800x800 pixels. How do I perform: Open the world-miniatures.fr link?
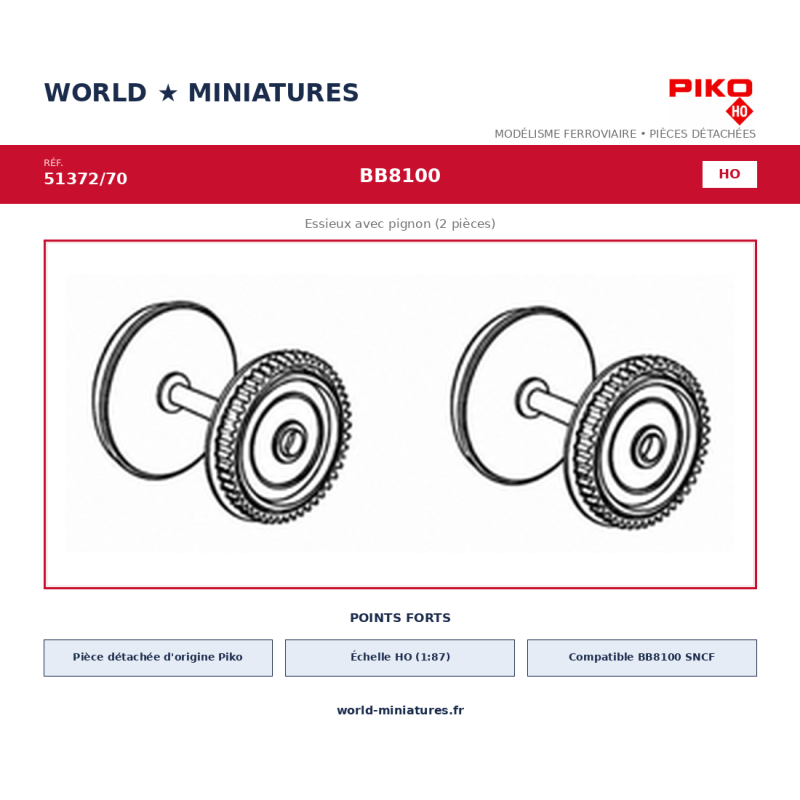400,710
